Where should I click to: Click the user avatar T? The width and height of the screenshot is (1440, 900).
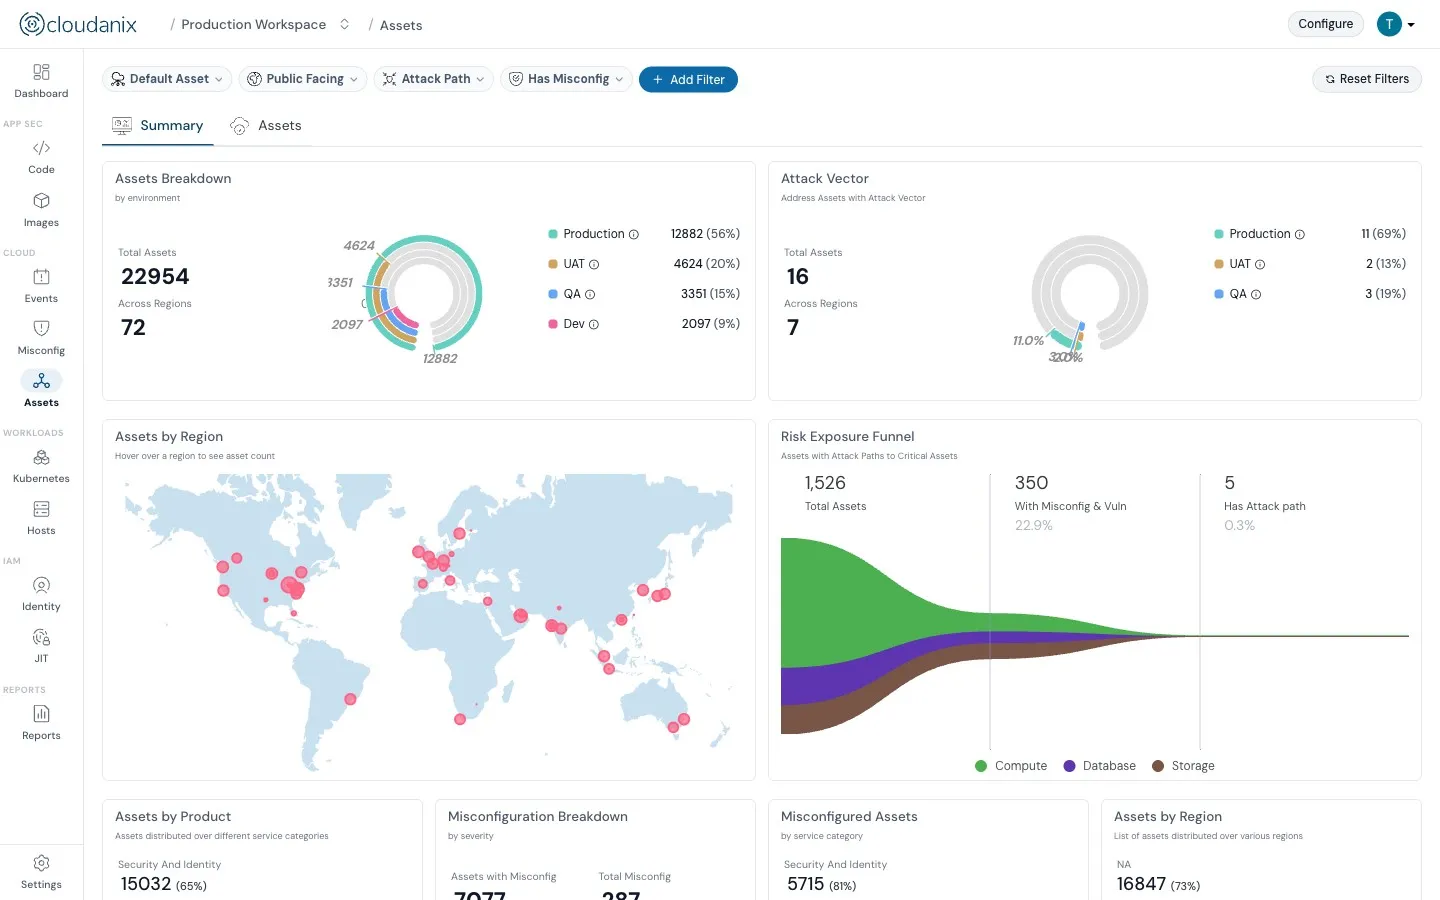tap(1389, 24)
